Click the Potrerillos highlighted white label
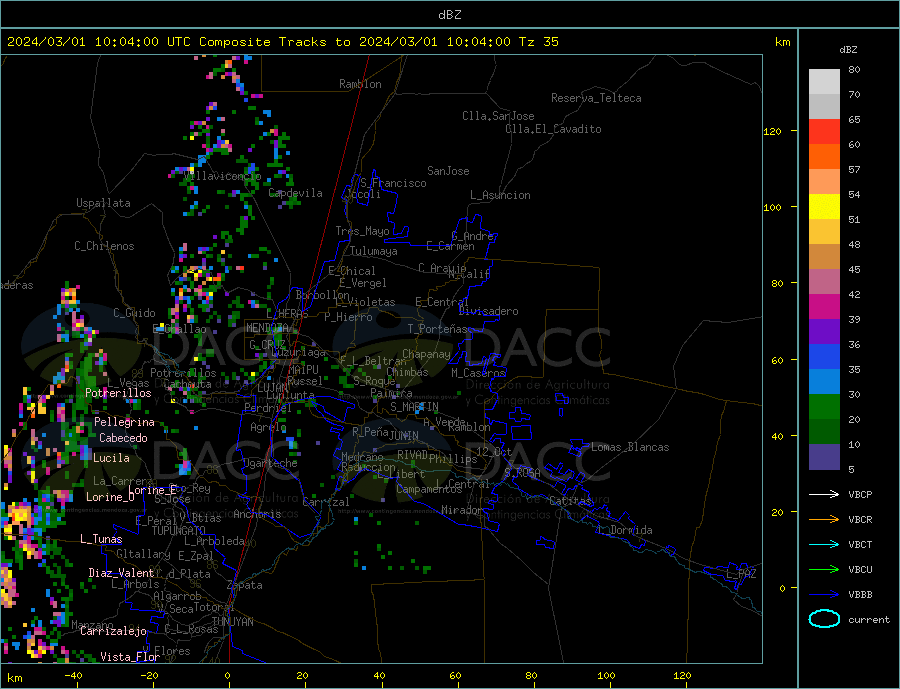The width and height of the screenshot is (900, 689). [x=118, y=393]
